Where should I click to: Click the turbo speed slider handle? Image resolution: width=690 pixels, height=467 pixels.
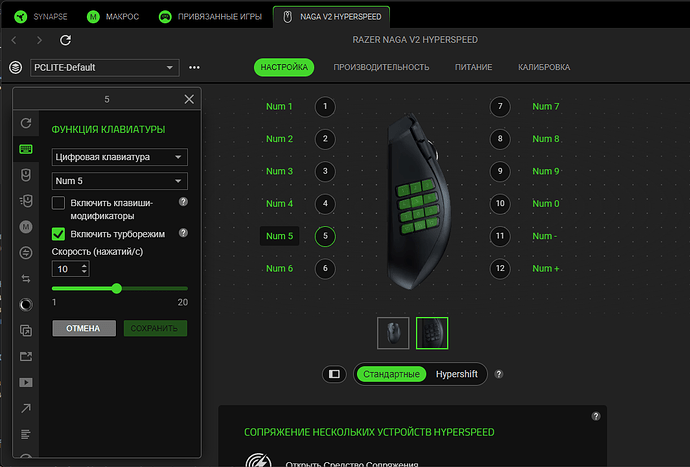pos(117,288)
